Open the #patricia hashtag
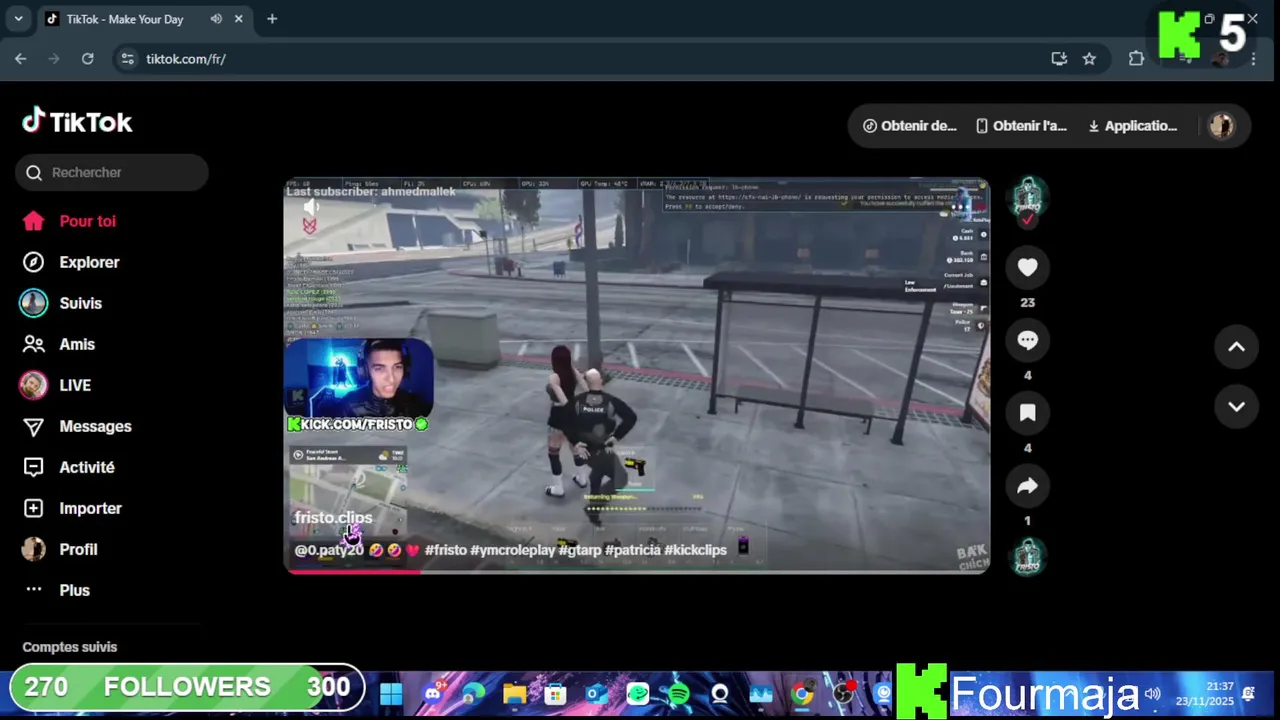Viewport: 1280px width, 720px height. pyautogui.click(x=633, y=550)
